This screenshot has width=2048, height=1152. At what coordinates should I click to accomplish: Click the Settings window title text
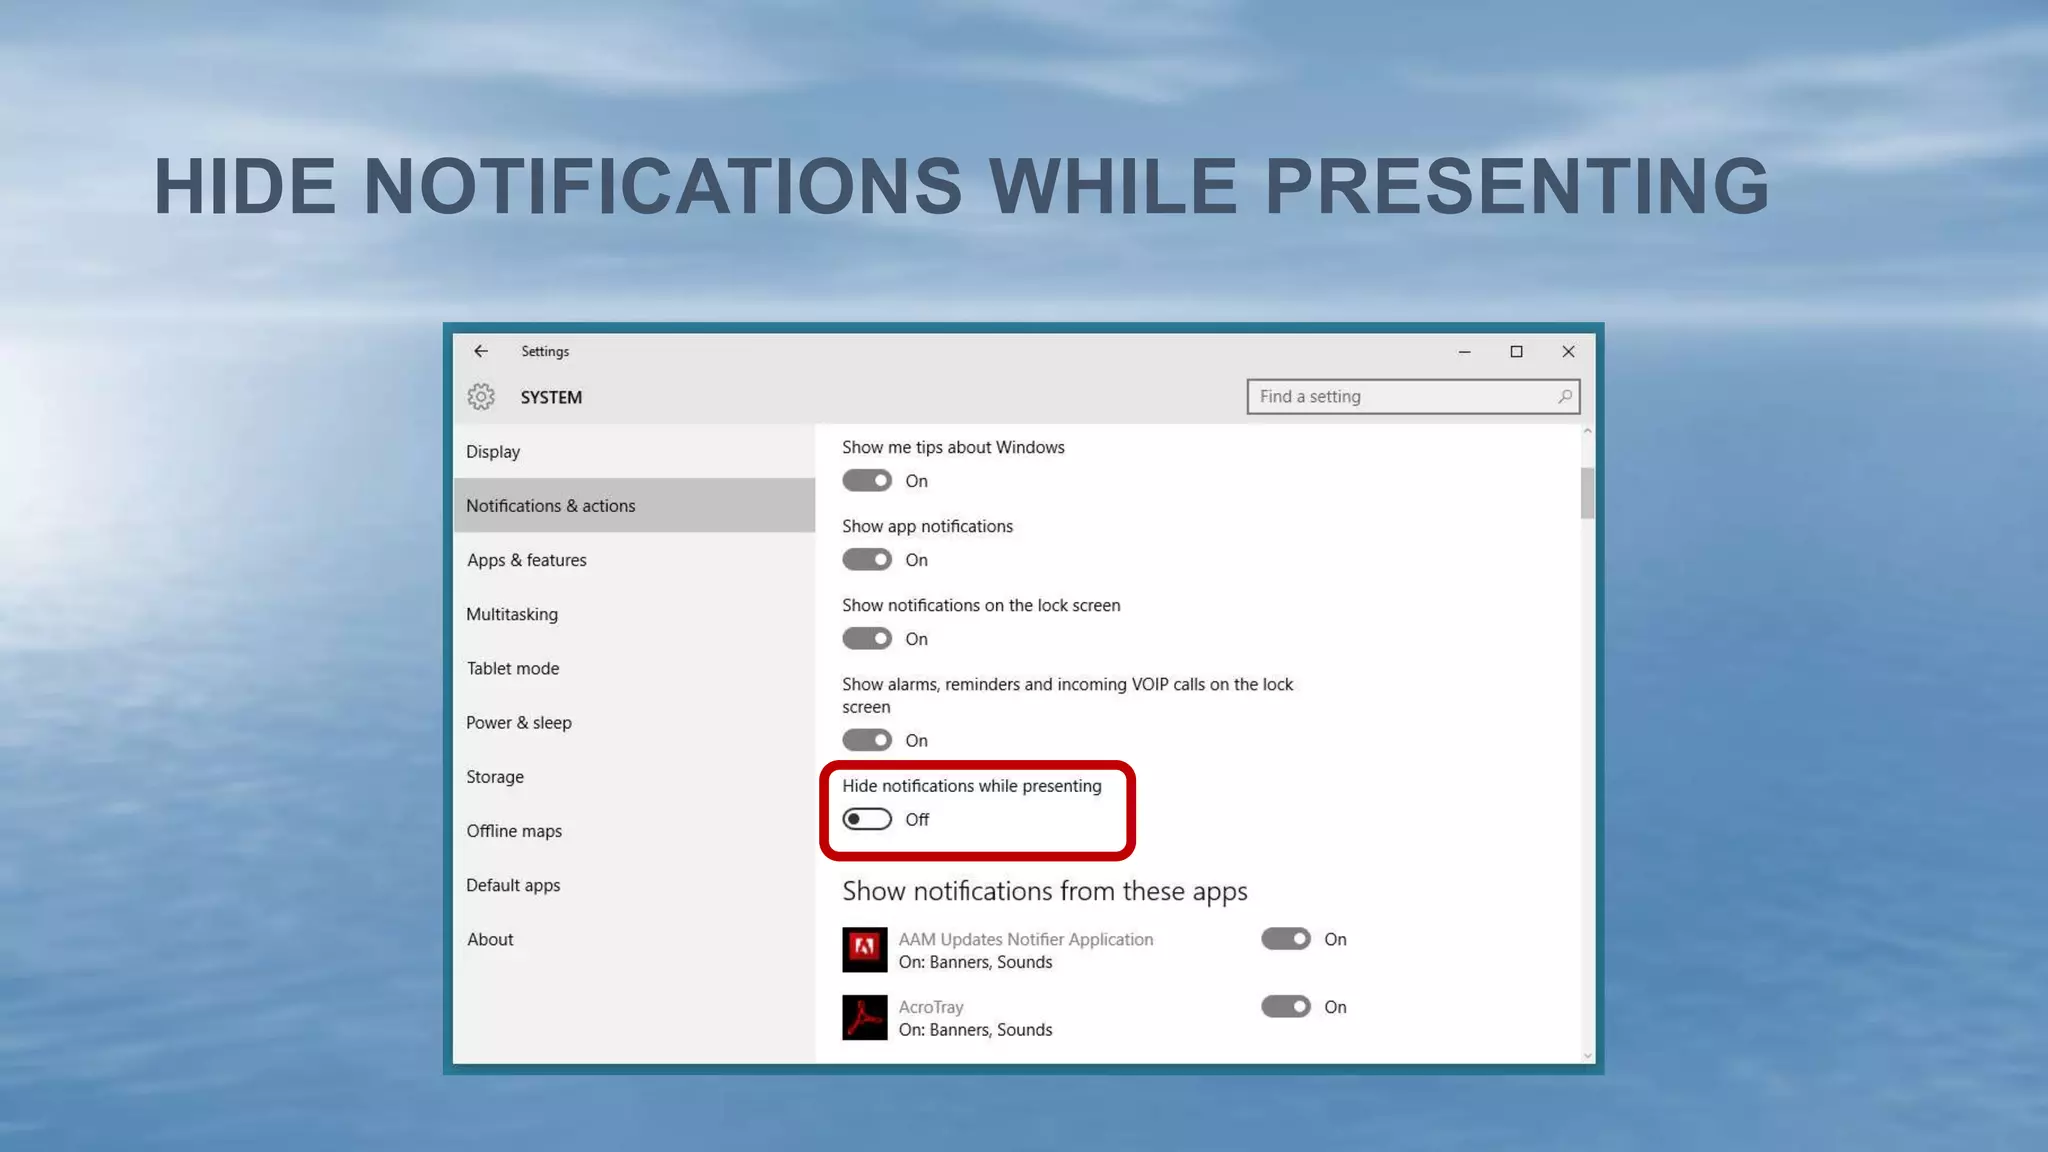pyautogui.click(x=545, y=351)
